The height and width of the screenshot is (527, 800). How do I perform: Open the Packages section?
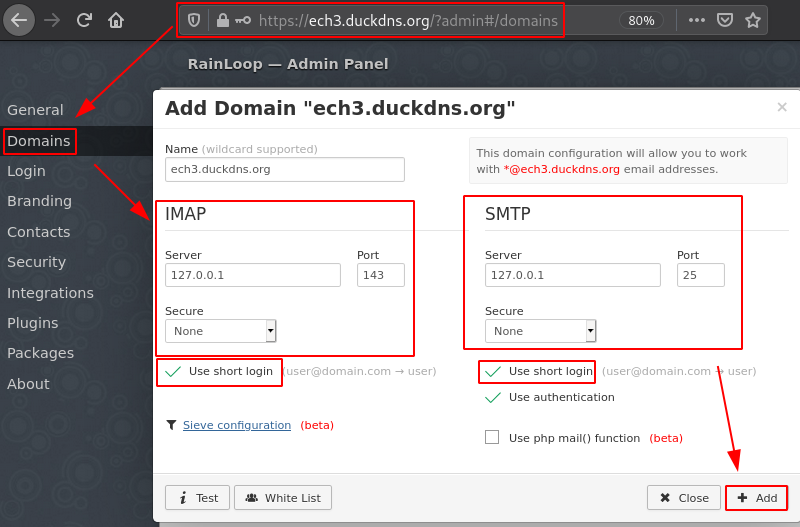tap(40, 353)
